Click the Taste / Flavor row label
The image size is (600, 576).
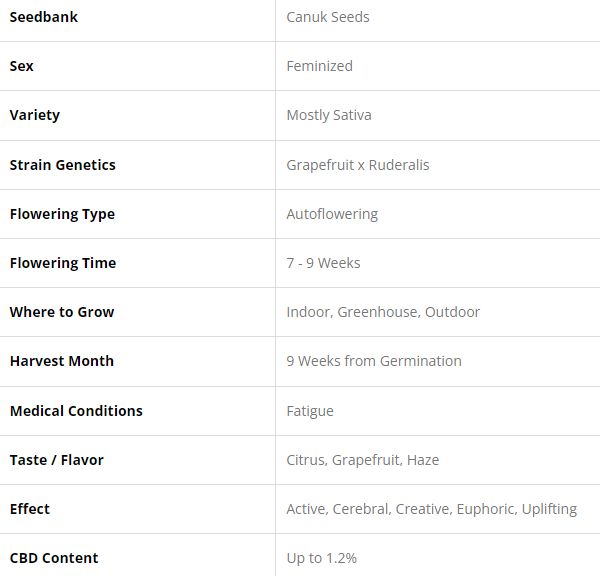[x=56, y=460]
